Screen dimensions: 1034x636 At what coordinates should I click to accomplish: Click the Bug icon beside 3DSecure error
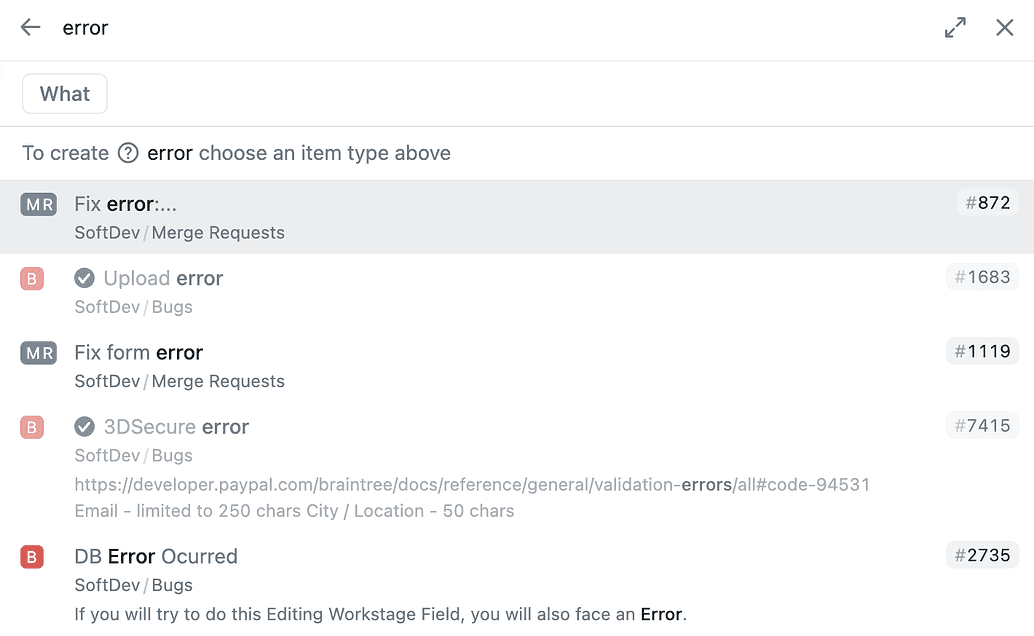point(32,428)
